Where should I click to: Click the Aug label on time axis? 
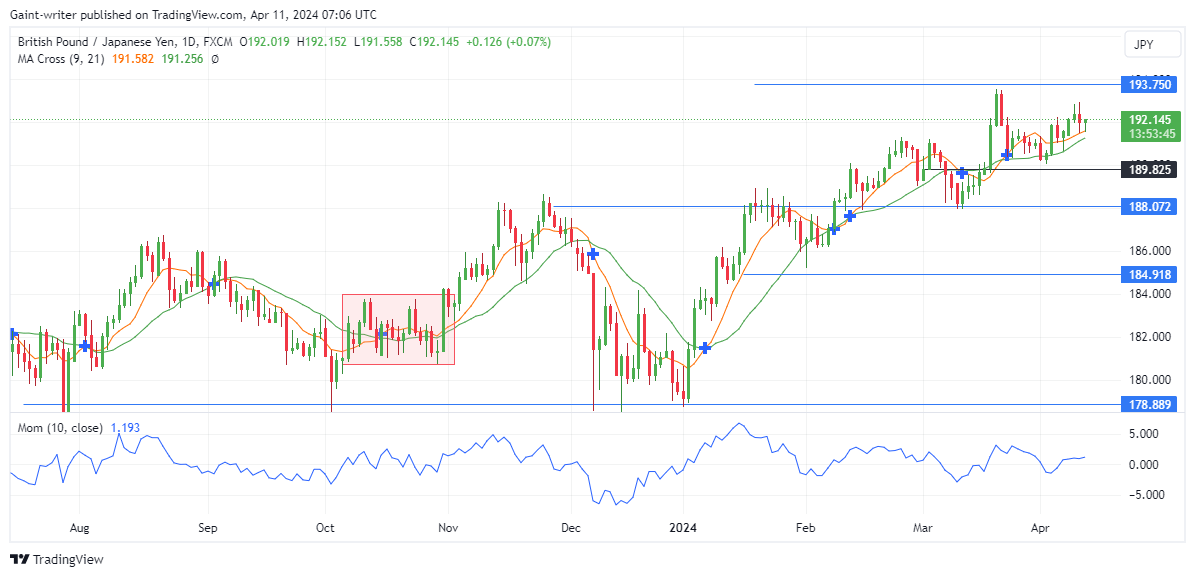pyautogui.click(x=79, y=527)
